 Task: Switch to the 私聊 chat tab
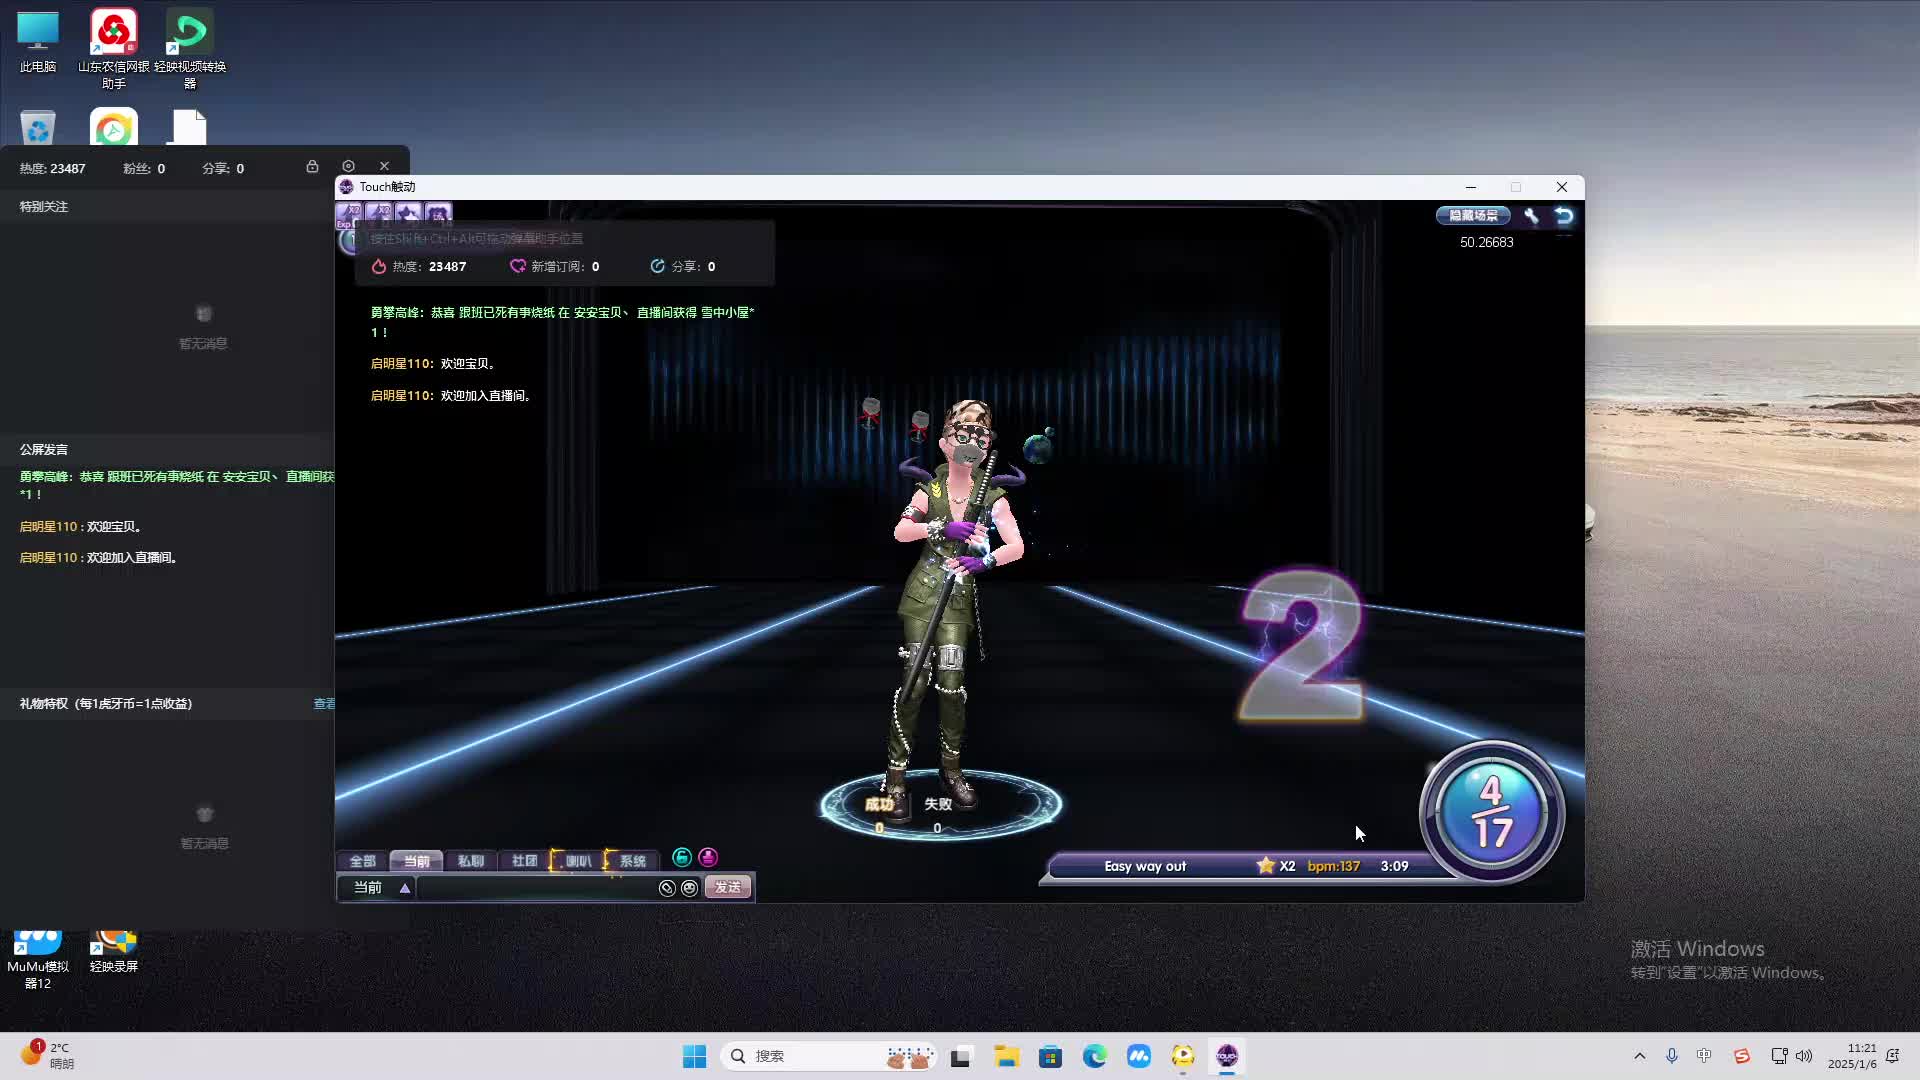click(470, 861)
